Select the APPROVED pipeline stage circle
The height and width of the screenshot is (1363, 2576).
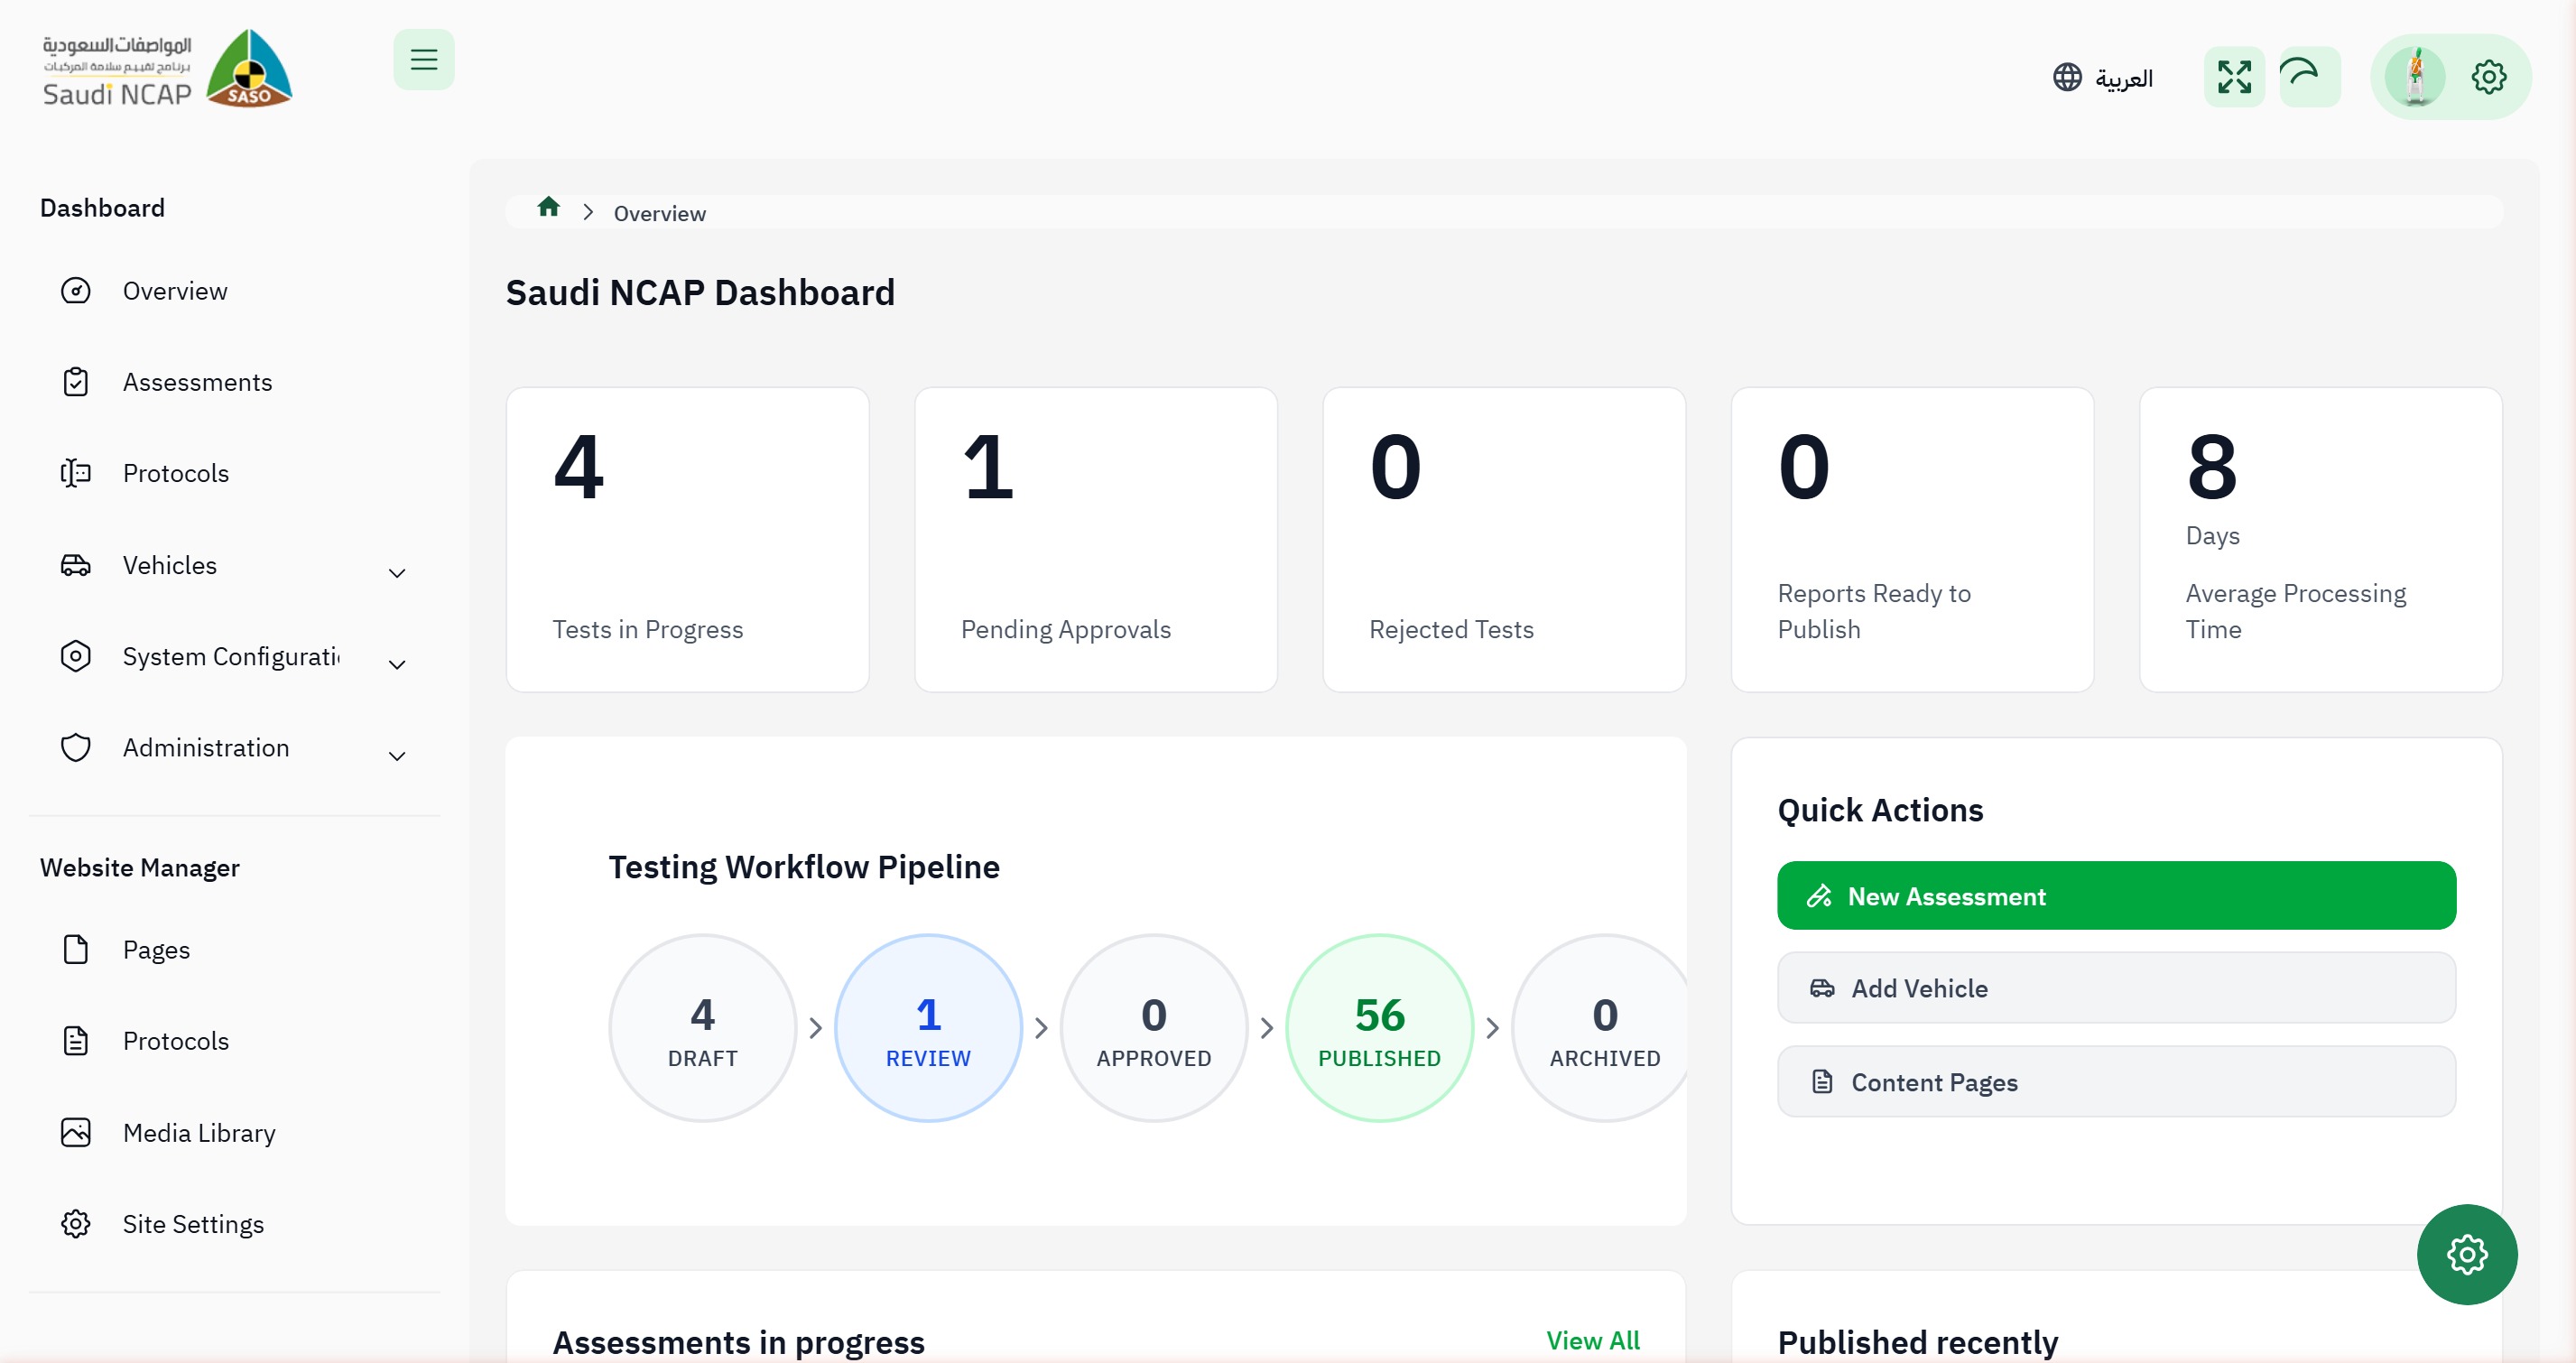click(x=1154, y=1028)
